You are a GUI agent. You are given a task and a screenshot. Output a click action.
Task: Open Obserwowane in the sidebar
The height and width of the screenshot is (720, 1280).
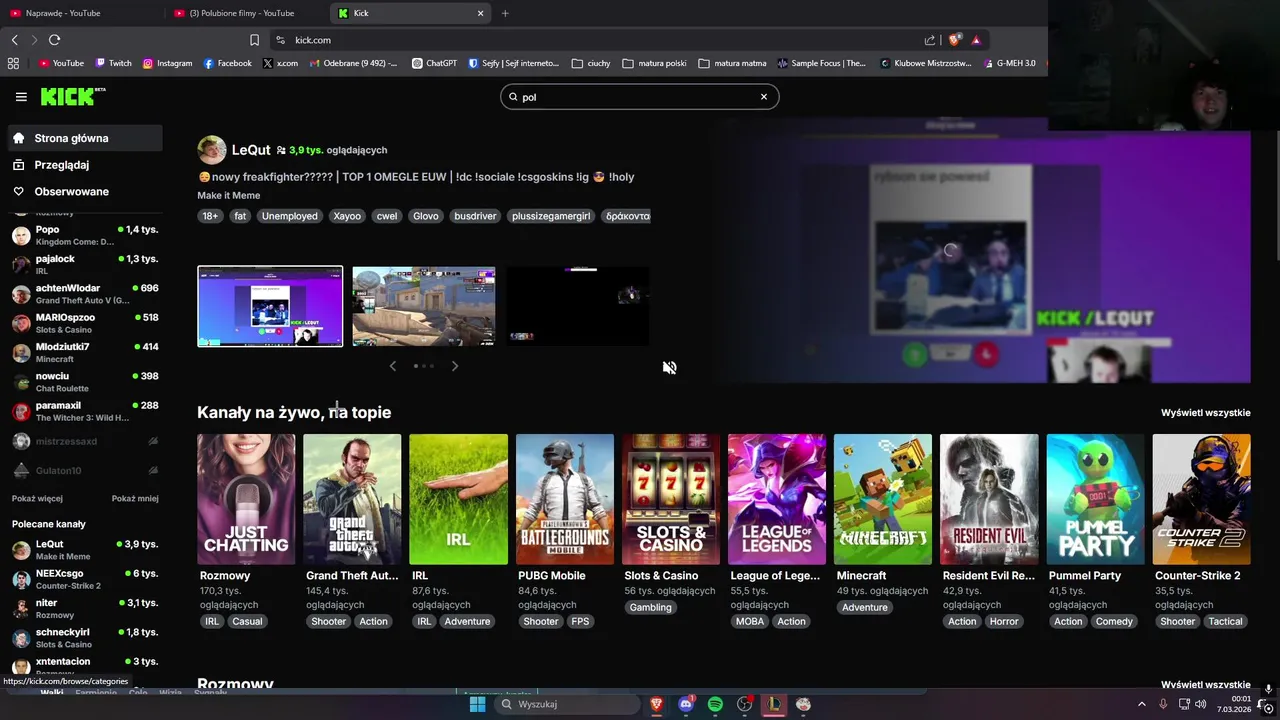tap(85, 191)
